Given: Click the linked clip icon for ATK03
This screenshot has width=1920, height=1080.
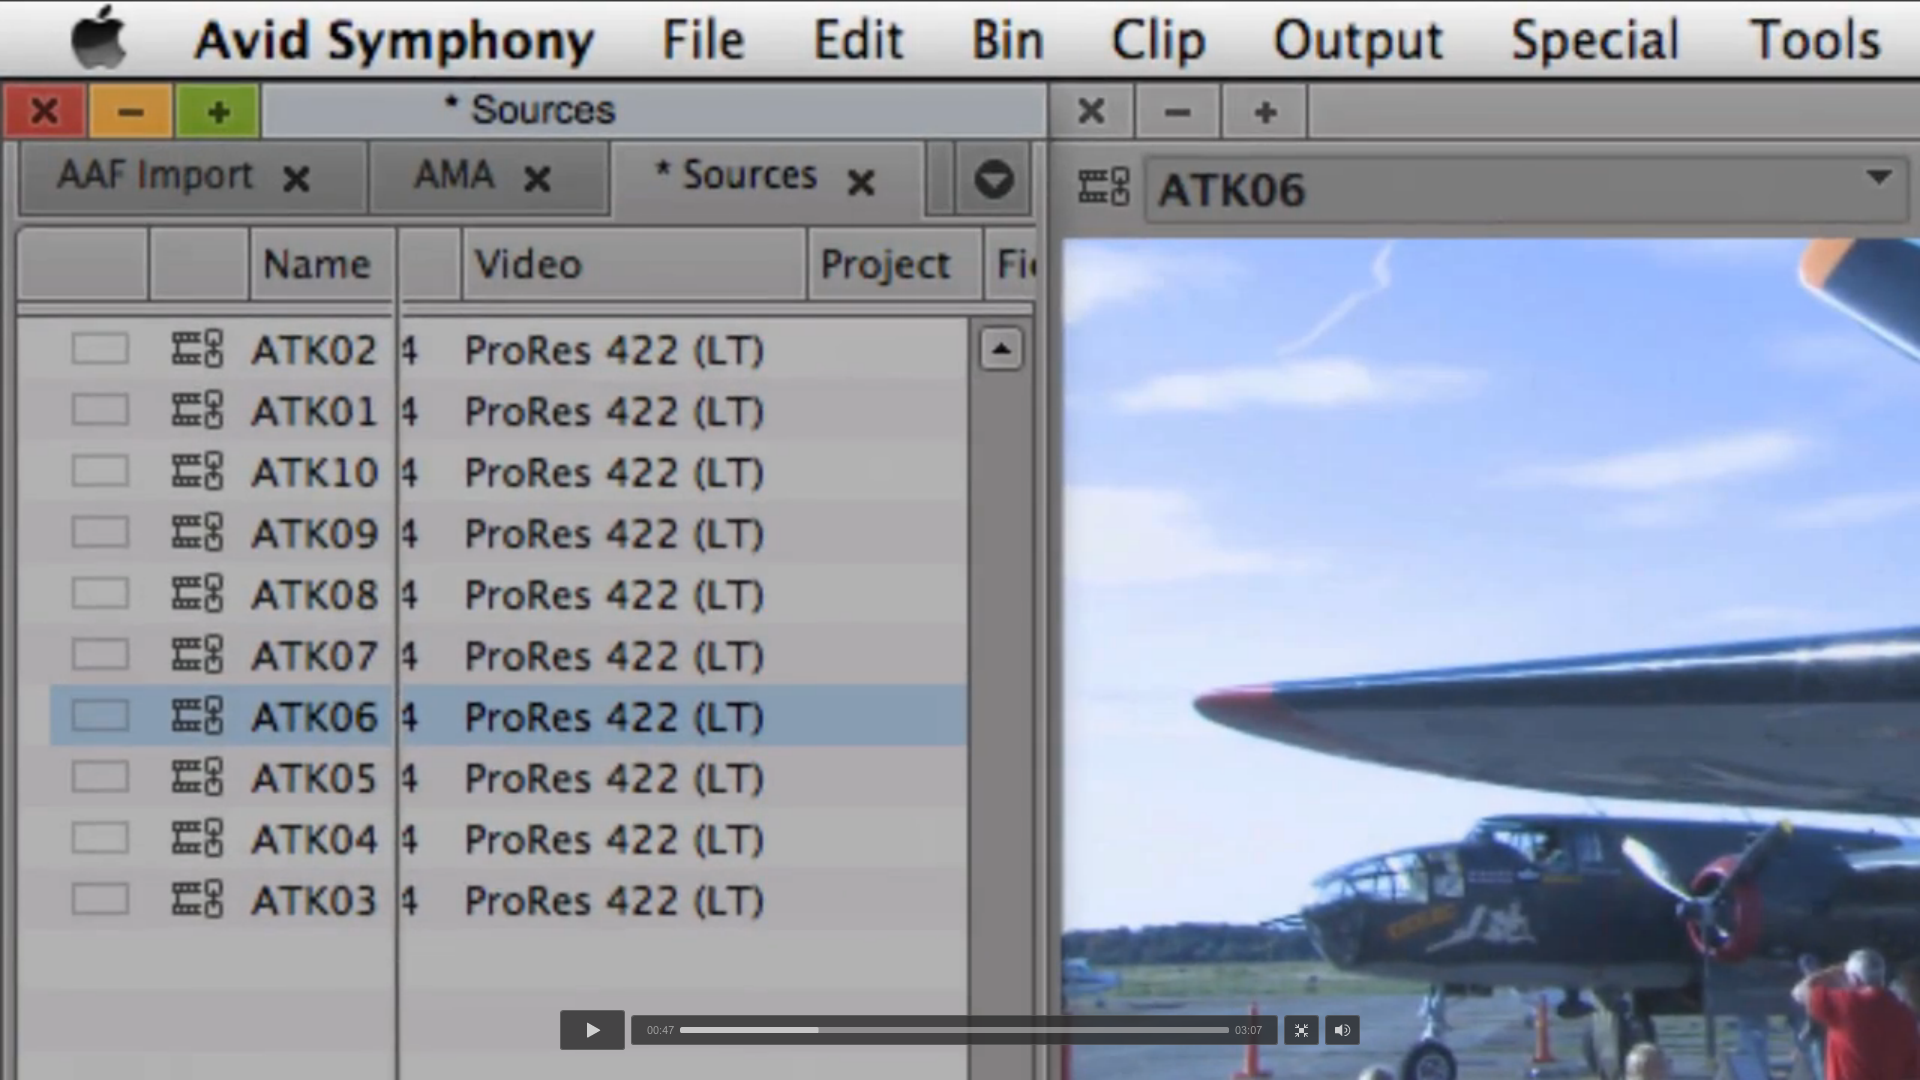Looking at the screenshot, I should pos(197,899).
